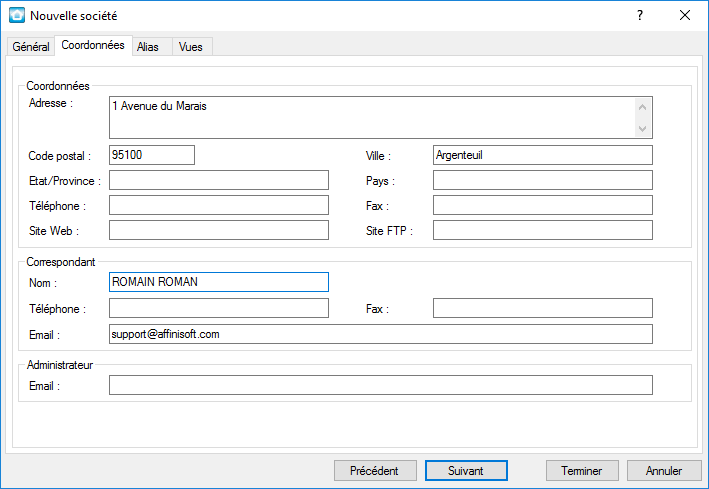Close the Nouvelle société dialog
The image size is (709, 489).
pyautogui.click(x=685, y=15)
